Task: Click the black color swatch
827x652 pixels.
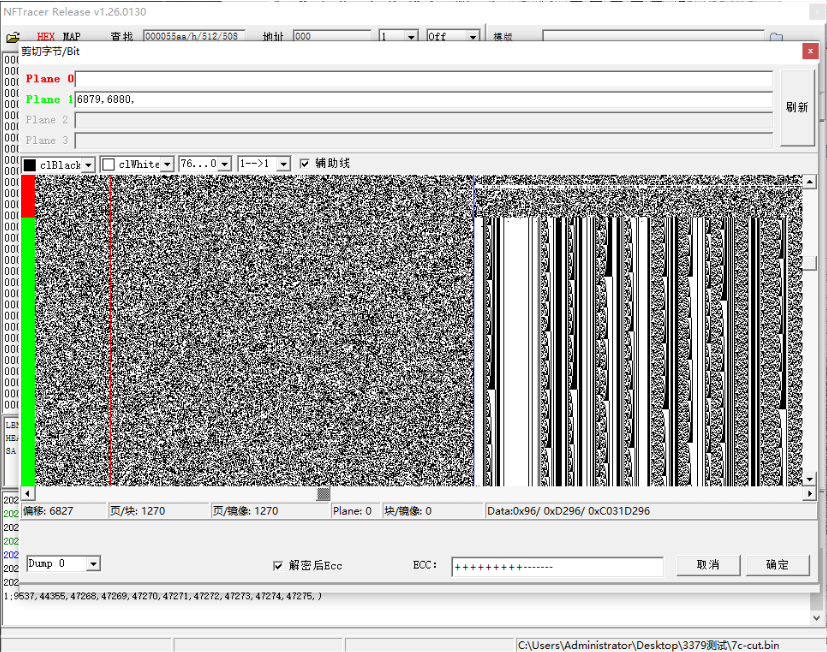Action: click(30, 165)
